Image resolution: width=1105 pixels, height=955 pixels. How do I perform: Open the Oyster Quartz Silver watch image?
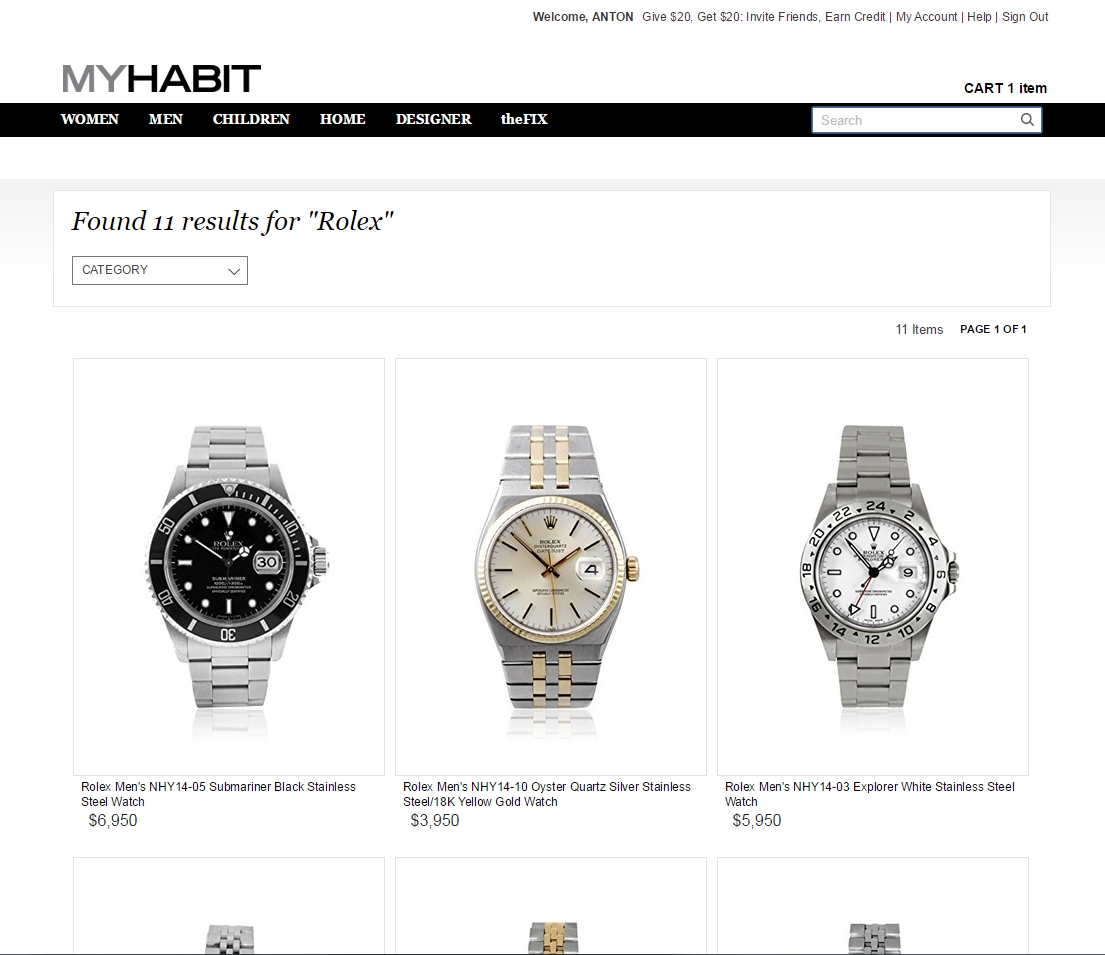551,567
